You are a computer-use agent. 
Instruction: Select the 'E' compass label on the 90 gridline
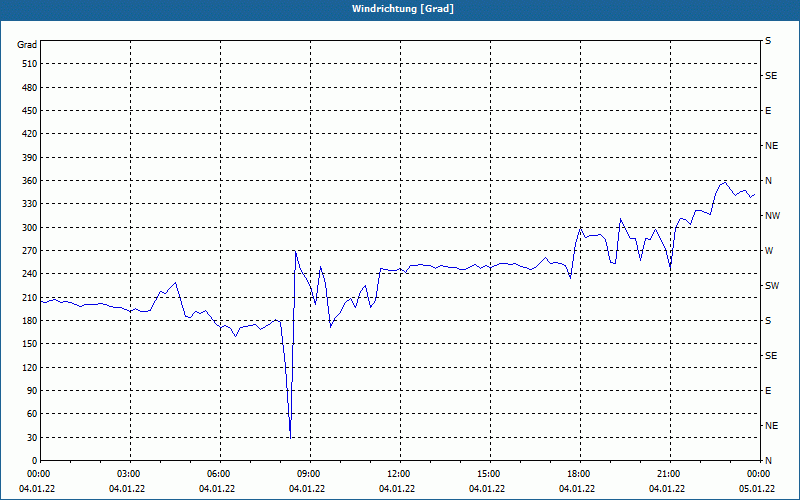pos(768,391)
